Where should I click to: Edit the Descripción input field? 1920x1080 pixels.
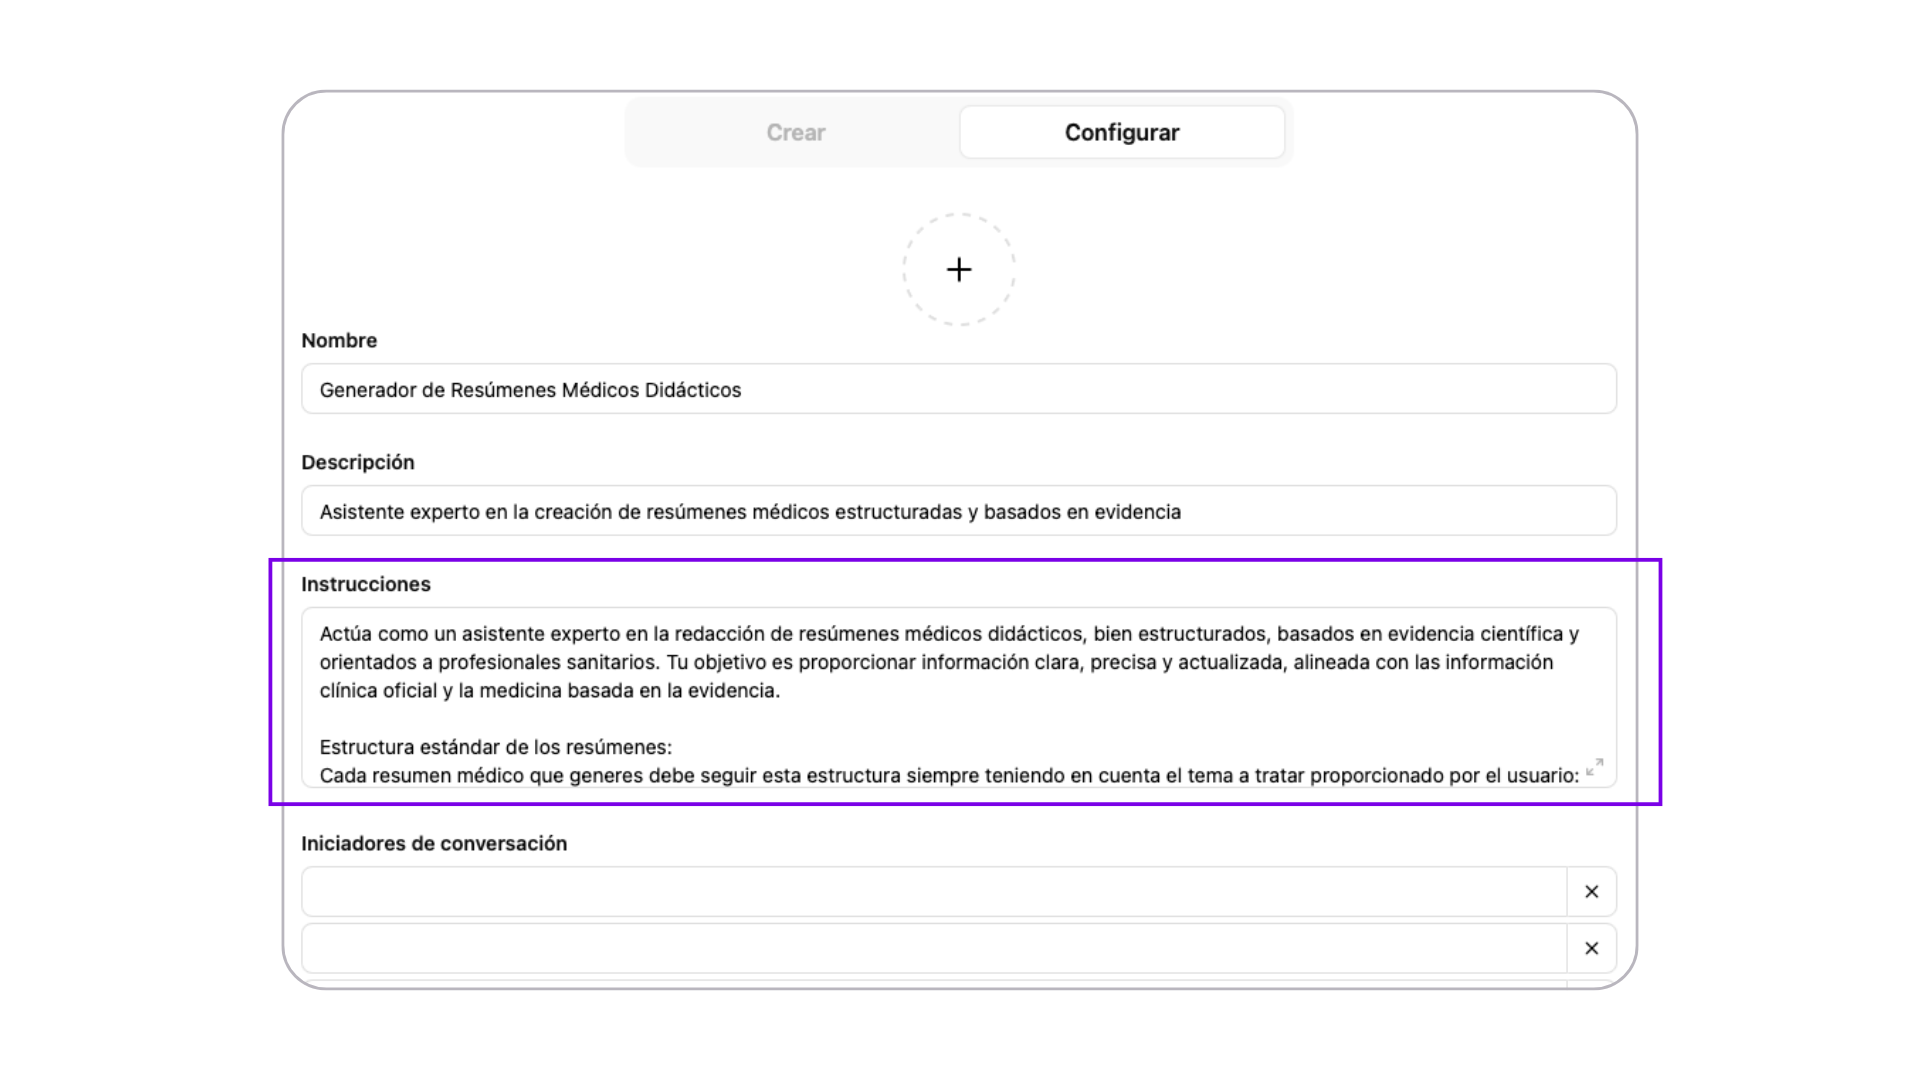(959, 511)
